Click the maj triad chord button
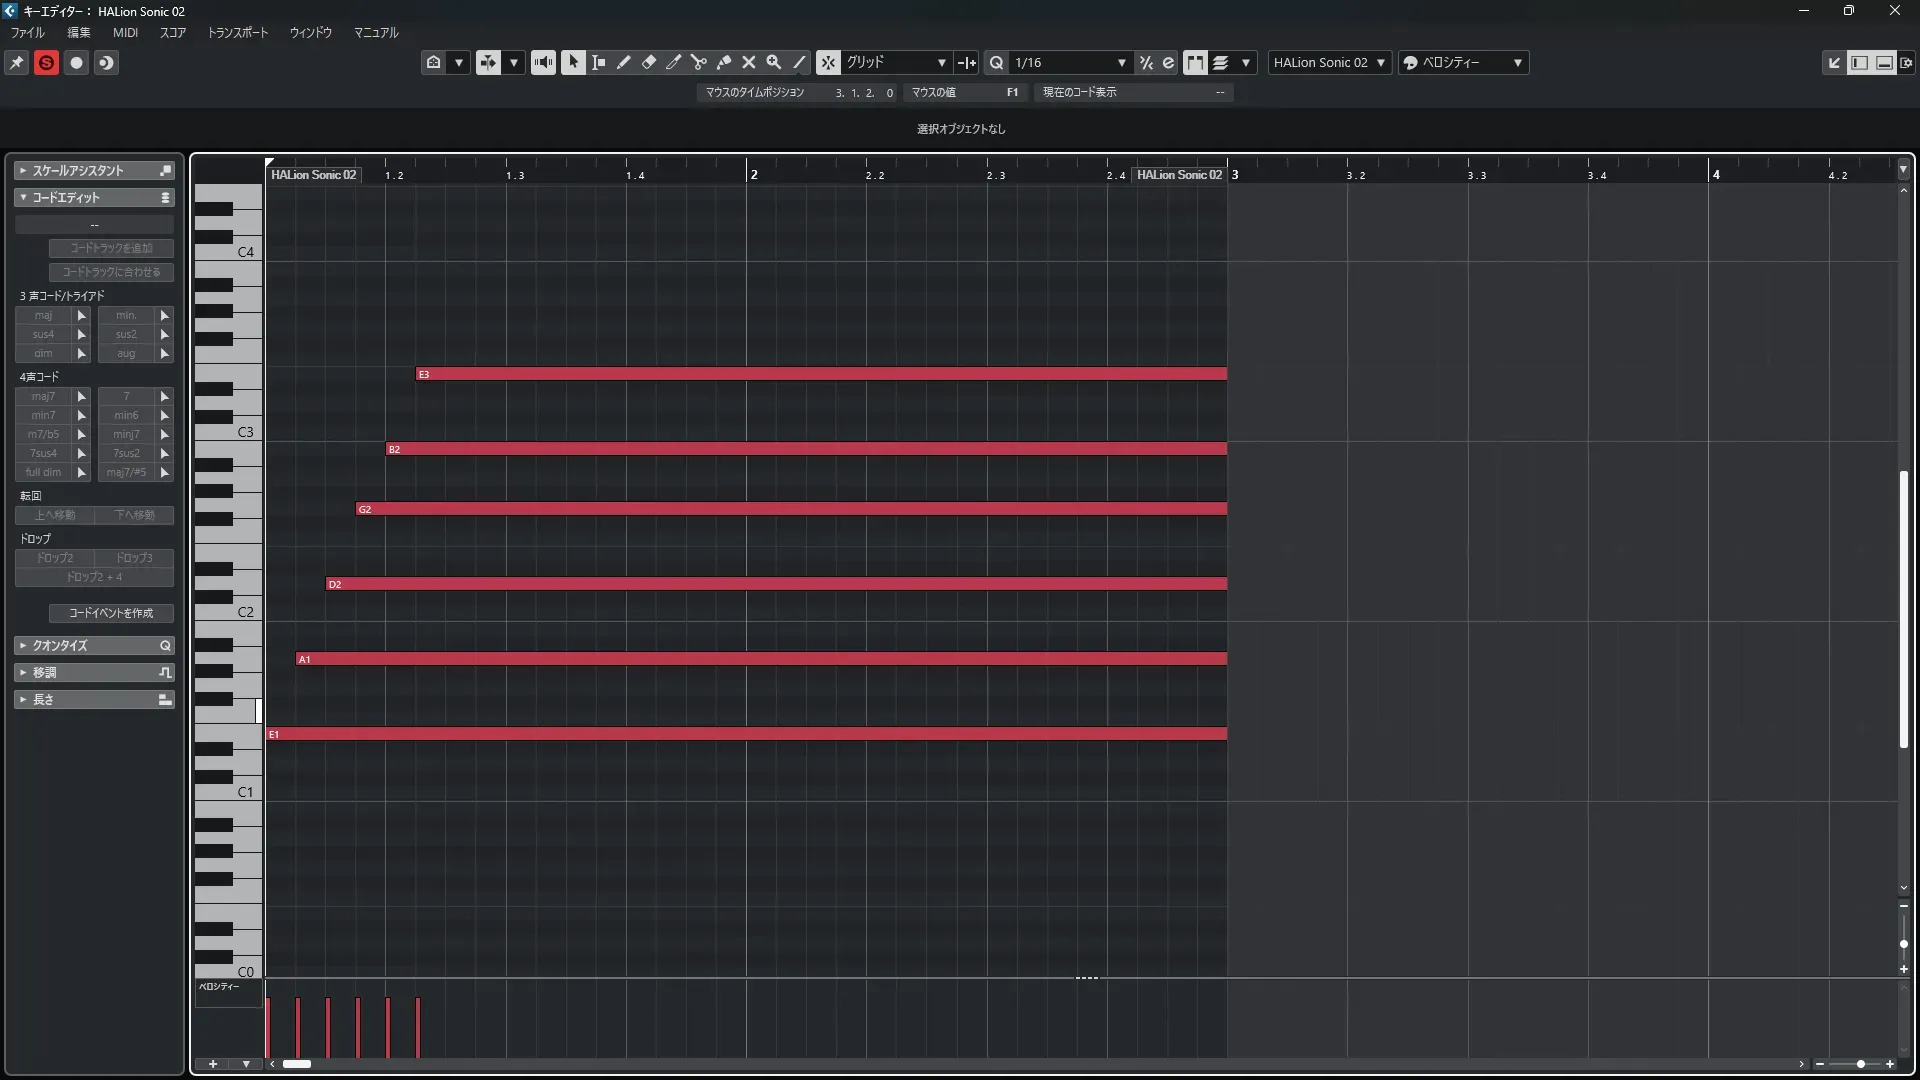The height and width of the screenshot is (1080, 1920). pyautogui.click(x=43, y=315)
